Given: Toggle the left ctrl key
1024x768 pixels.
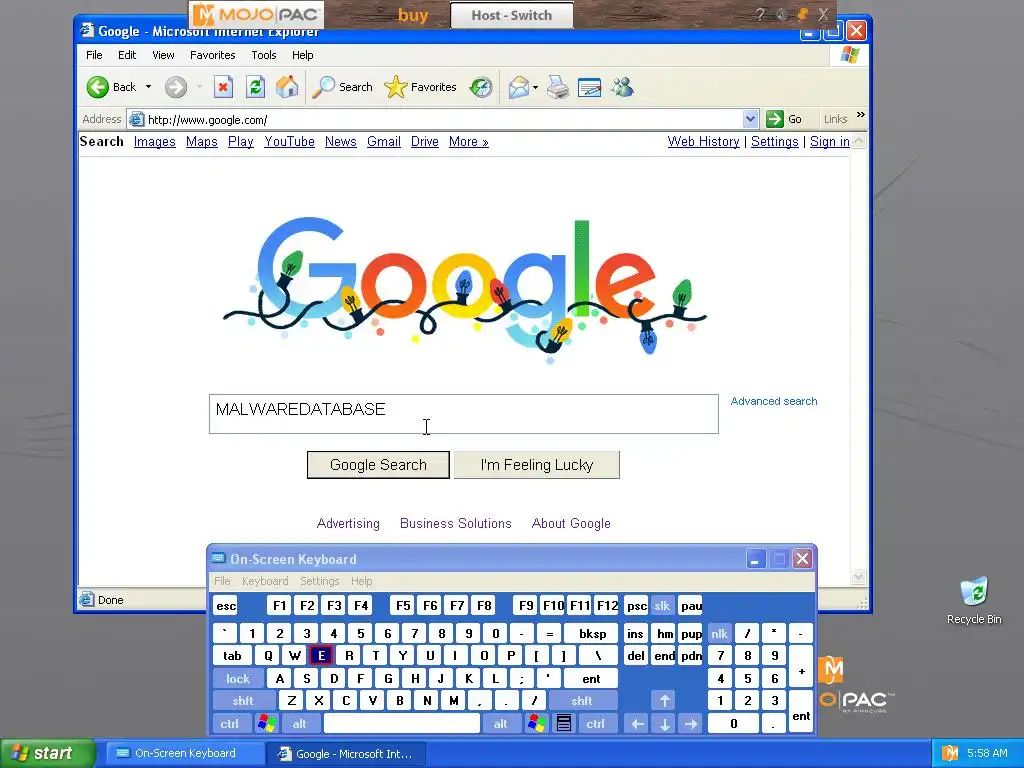Looking at the screenshot, I should [x=229, y=724].
